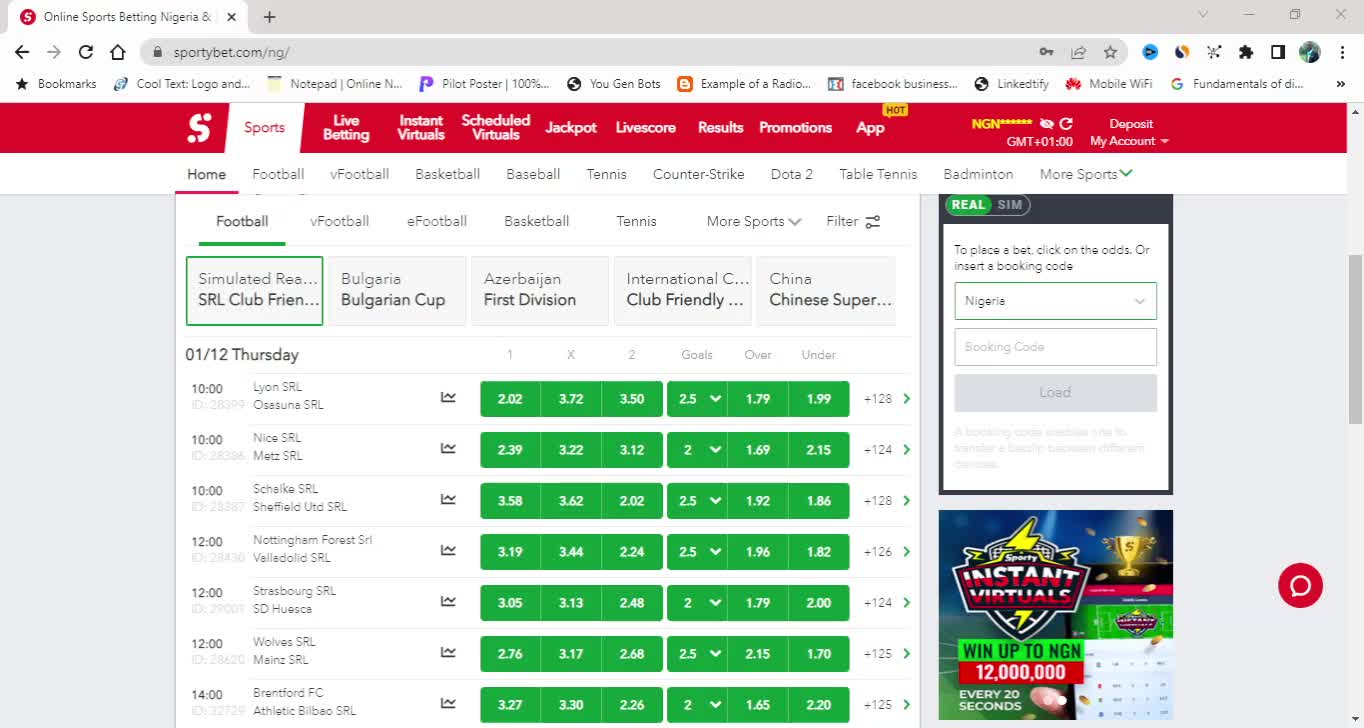Click the browser address bar
The image size is (1364, 728).
pos(590,52)
